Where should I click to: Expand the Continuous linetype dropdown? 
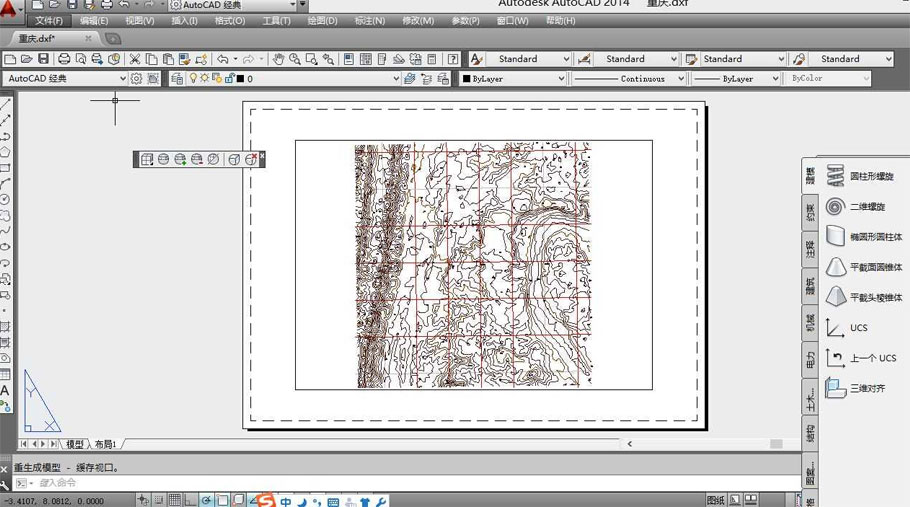[x=630, y=78]
